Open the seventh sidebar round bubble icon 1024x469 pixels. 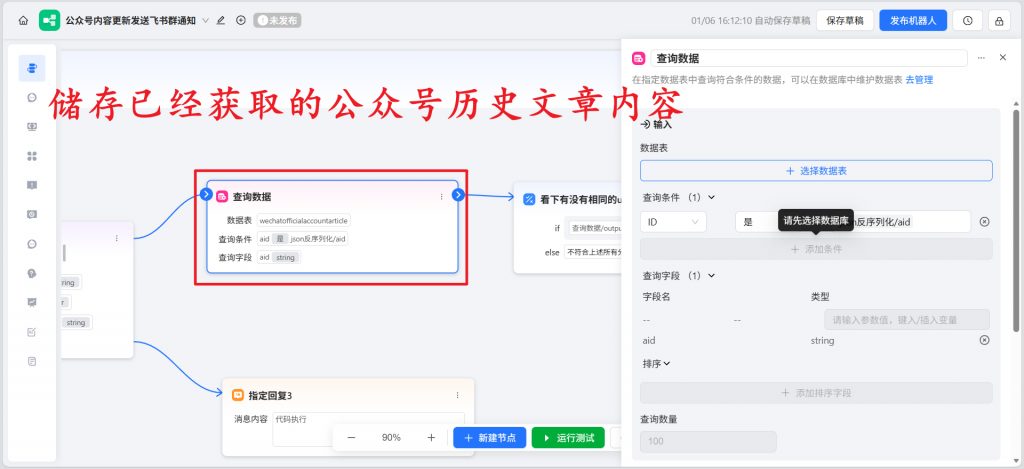[32, 244]
